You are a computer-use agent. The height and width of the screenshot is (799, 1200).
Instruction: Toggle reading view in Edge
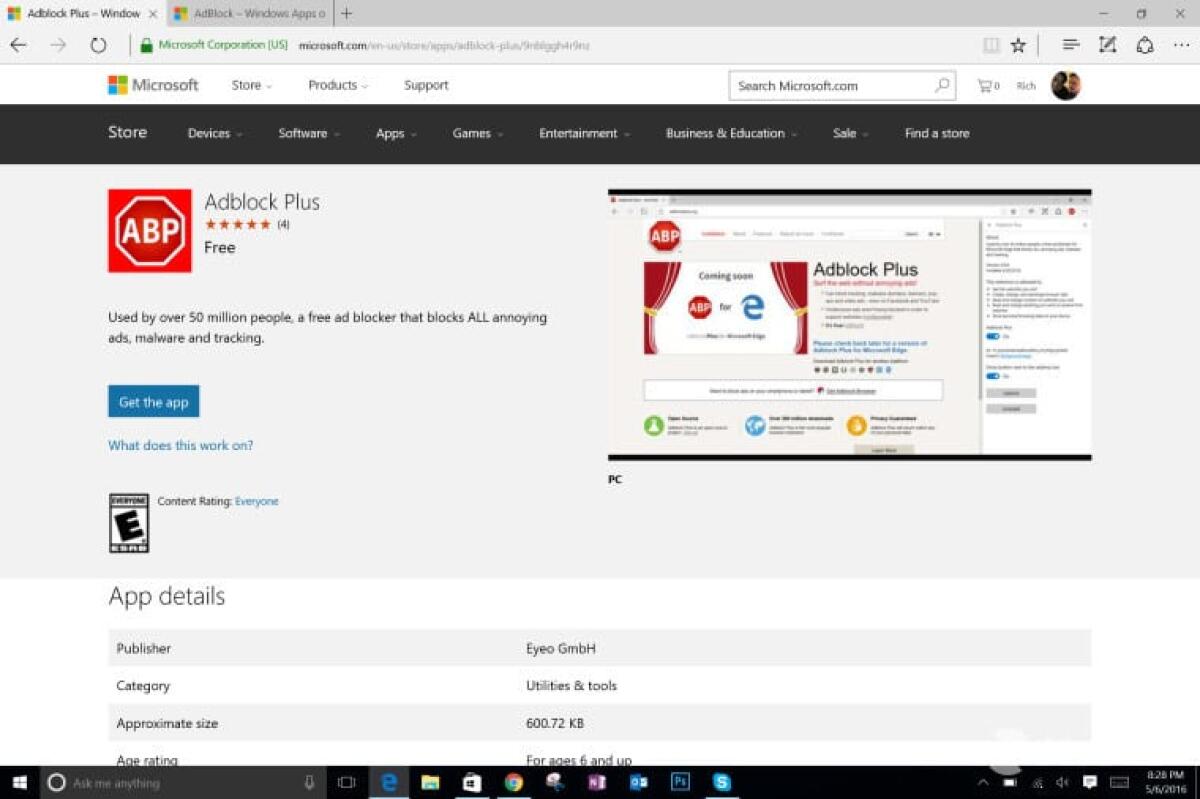pyautogui.click(x=991, y=45)
